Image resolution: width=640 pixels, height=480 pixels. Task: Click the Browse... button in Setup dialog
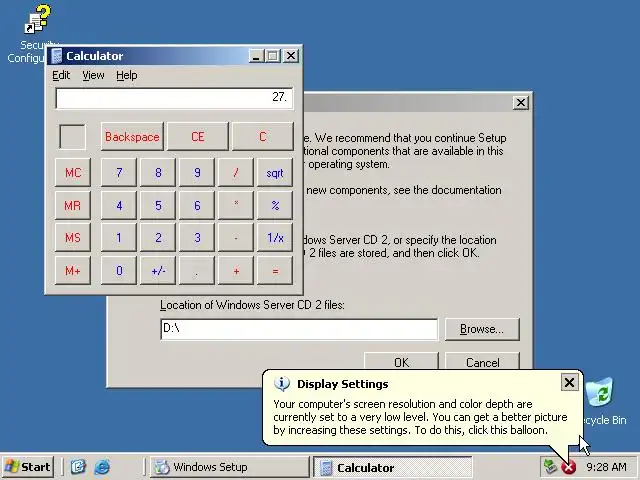(482, 329)
